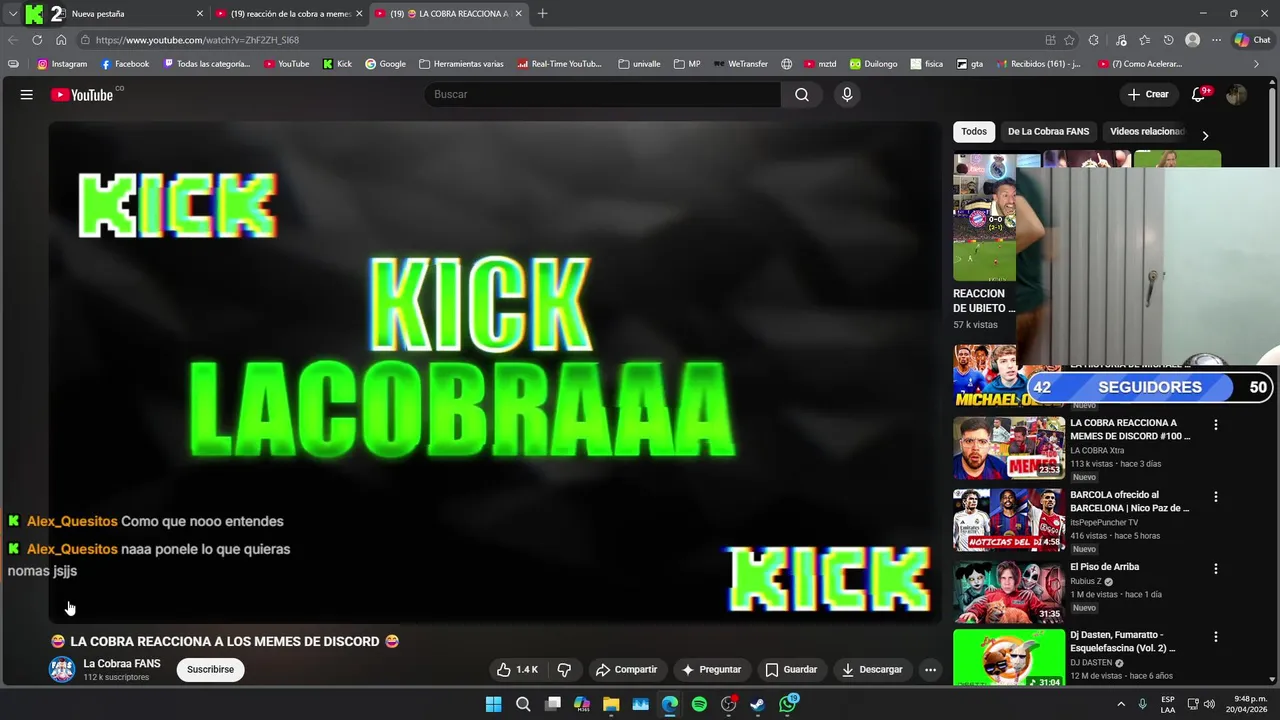The image size is (1280, 720).
Task: Activate voice search microphone
Action: [847, 94]
